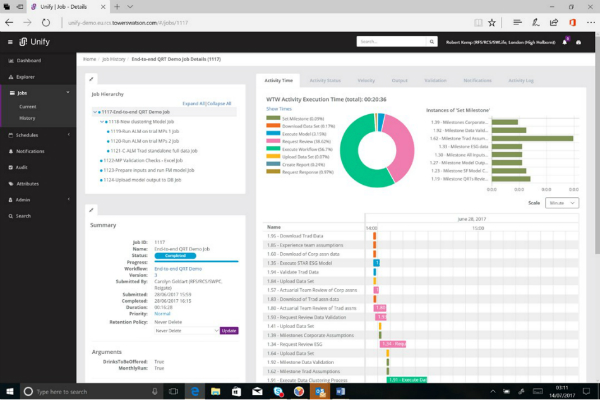
Task: Click the Expand All link
Action: [194, 104]
